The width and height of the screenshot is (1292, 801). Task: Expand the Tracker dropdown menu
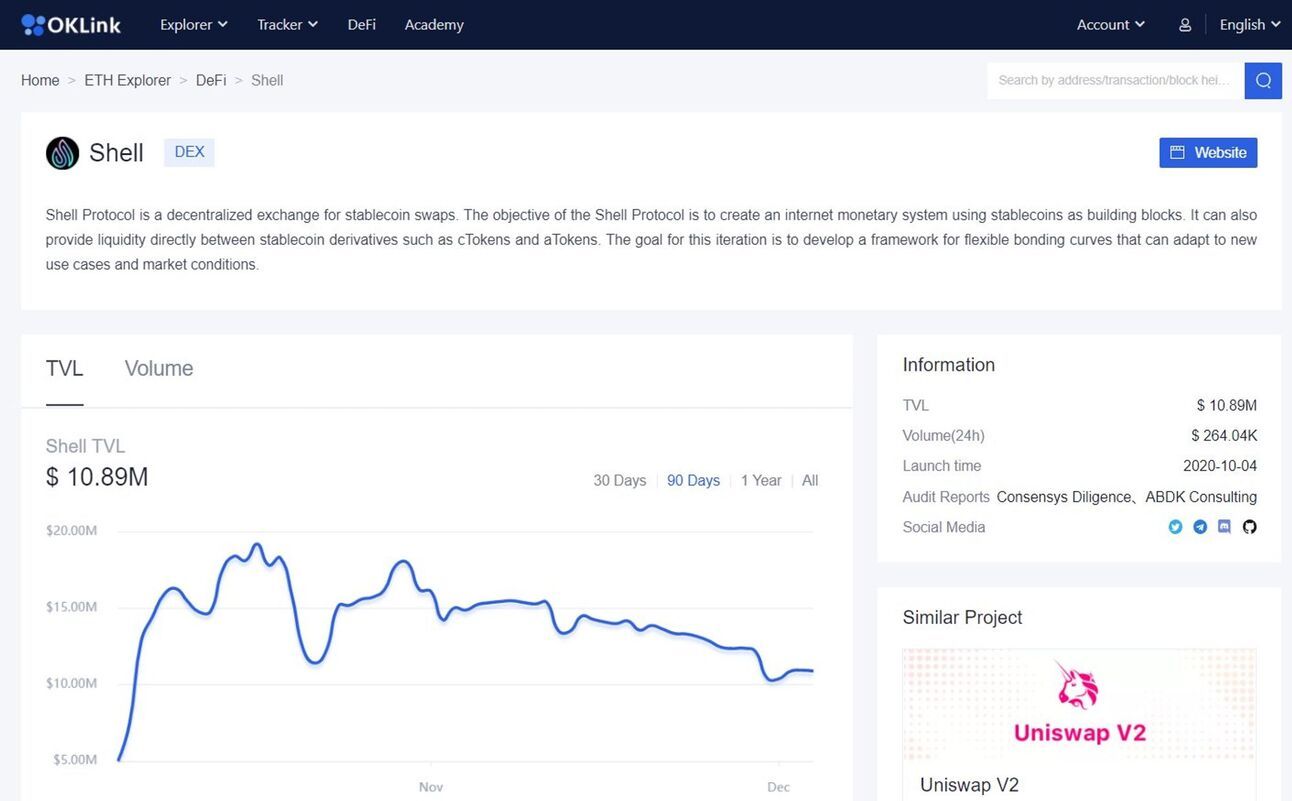point(288,25)
